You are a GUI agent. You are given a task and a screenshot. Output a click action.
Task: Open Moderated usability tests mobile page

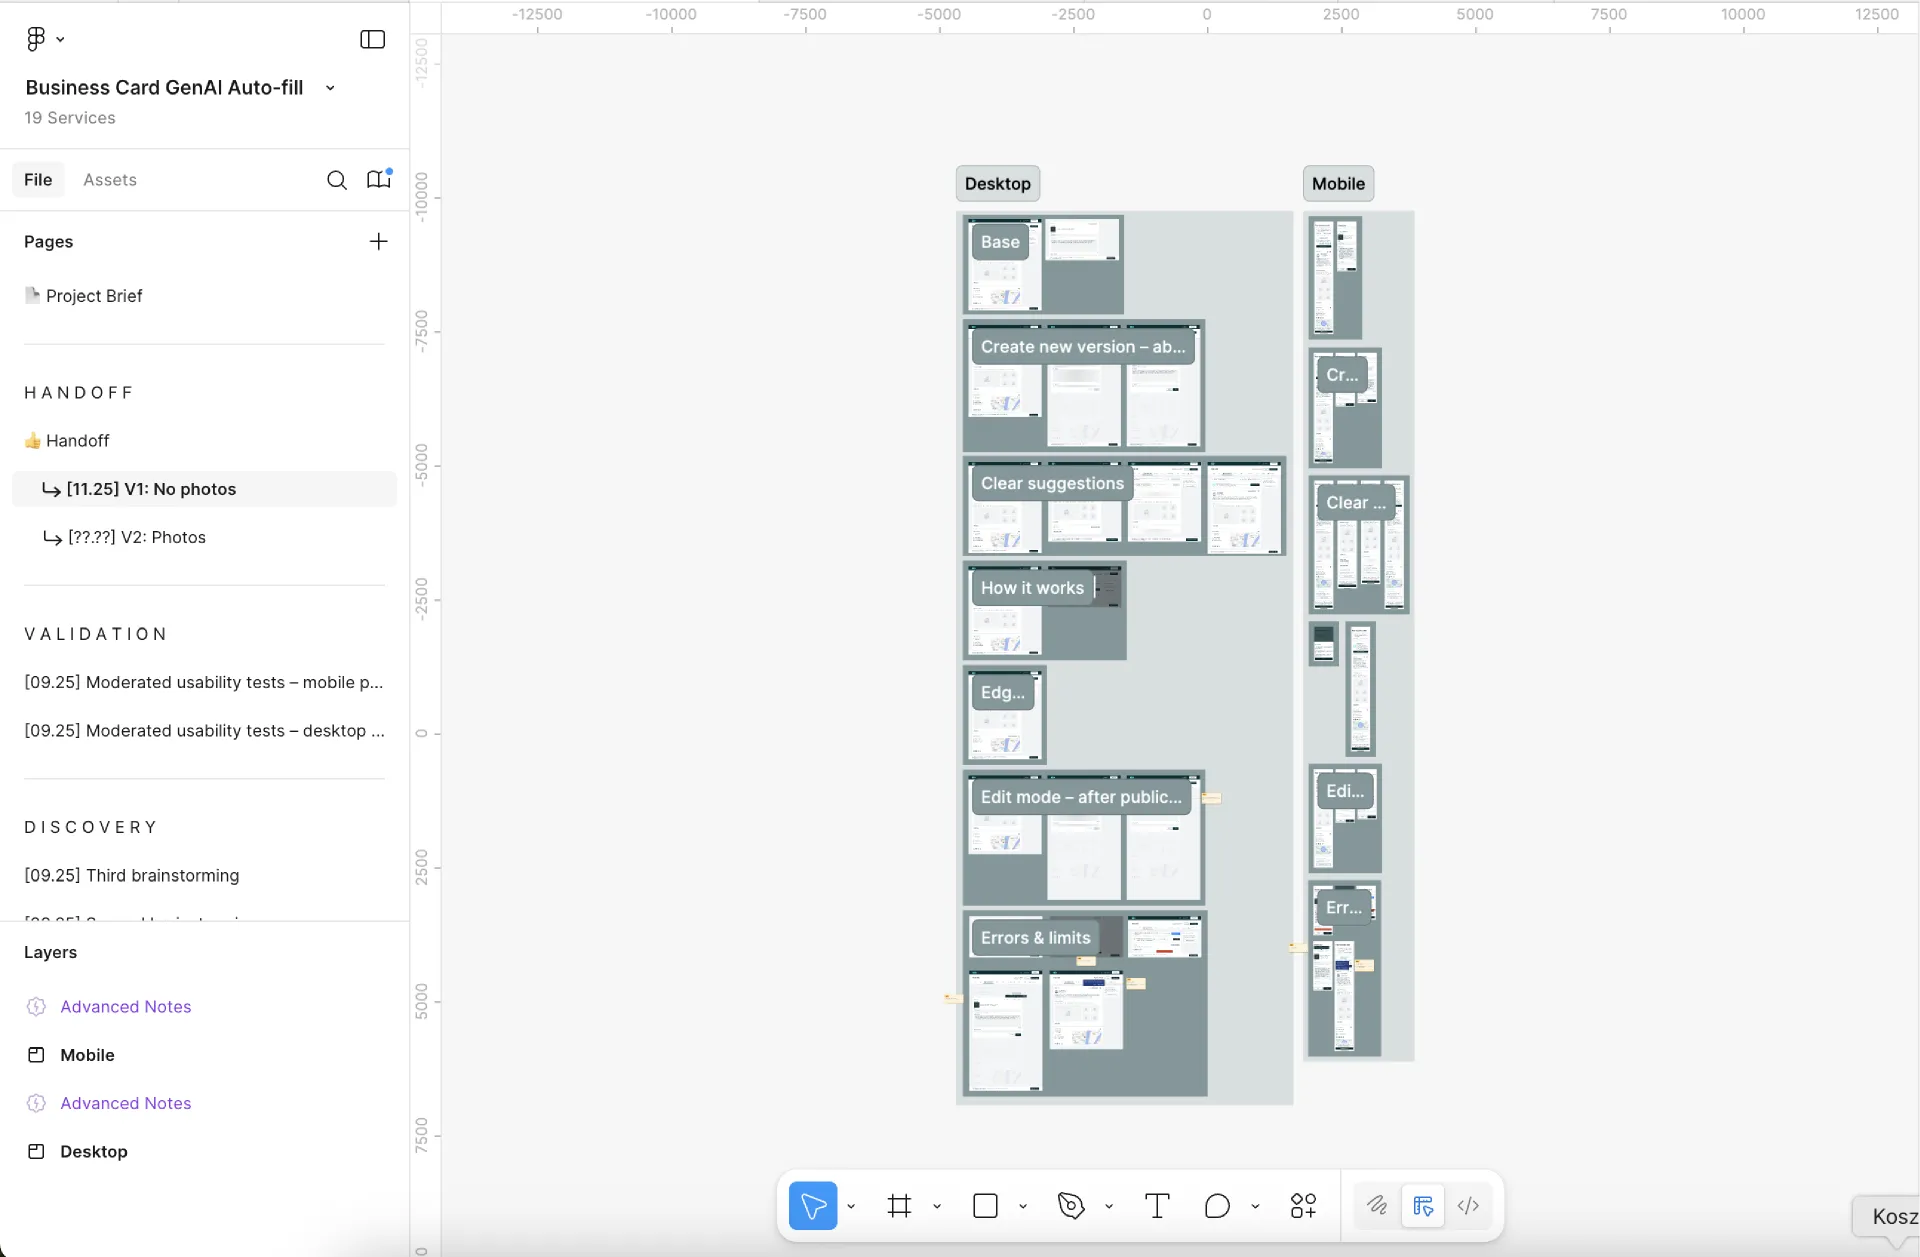click(x=204, y=682)
